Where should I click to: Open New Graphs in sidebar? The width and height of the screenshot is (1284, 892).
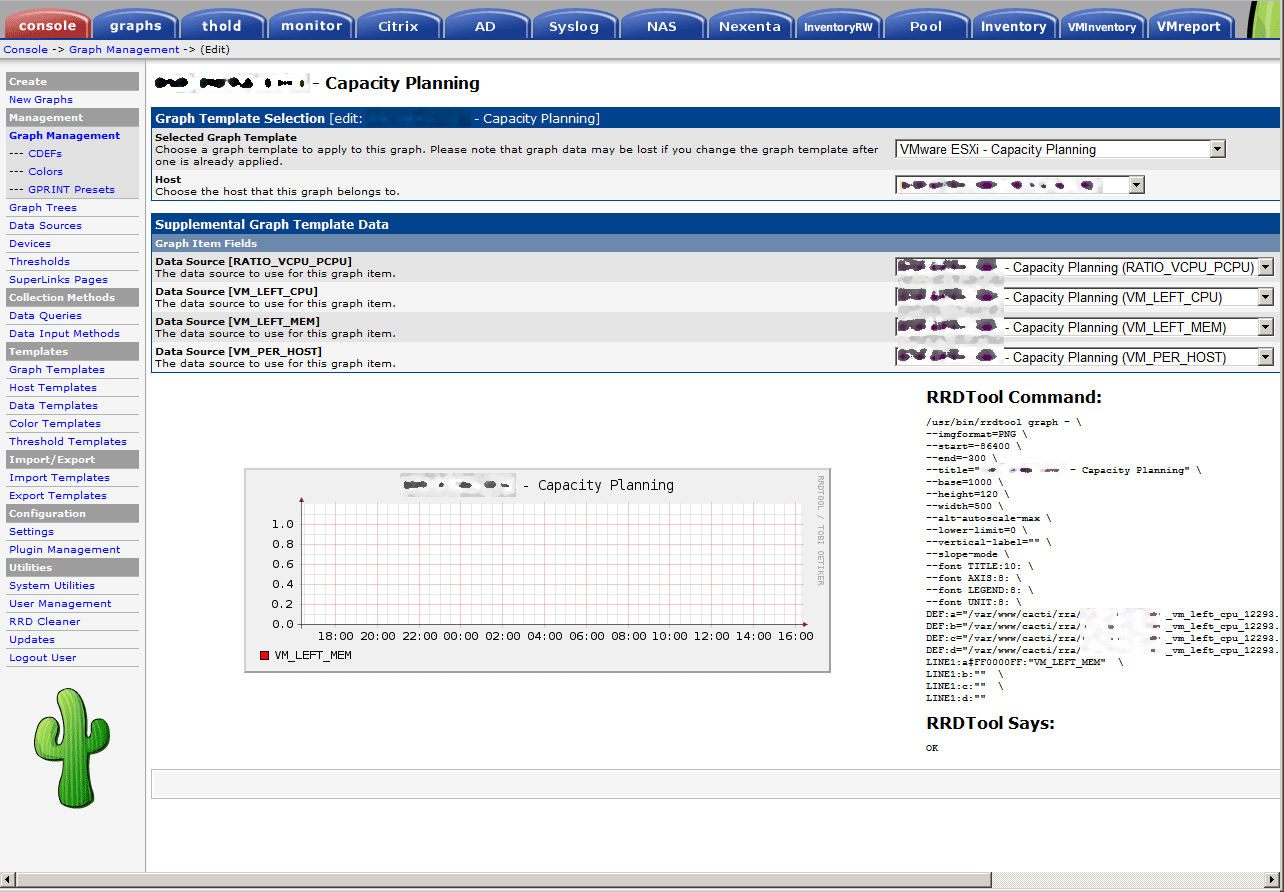click(41, 100)
